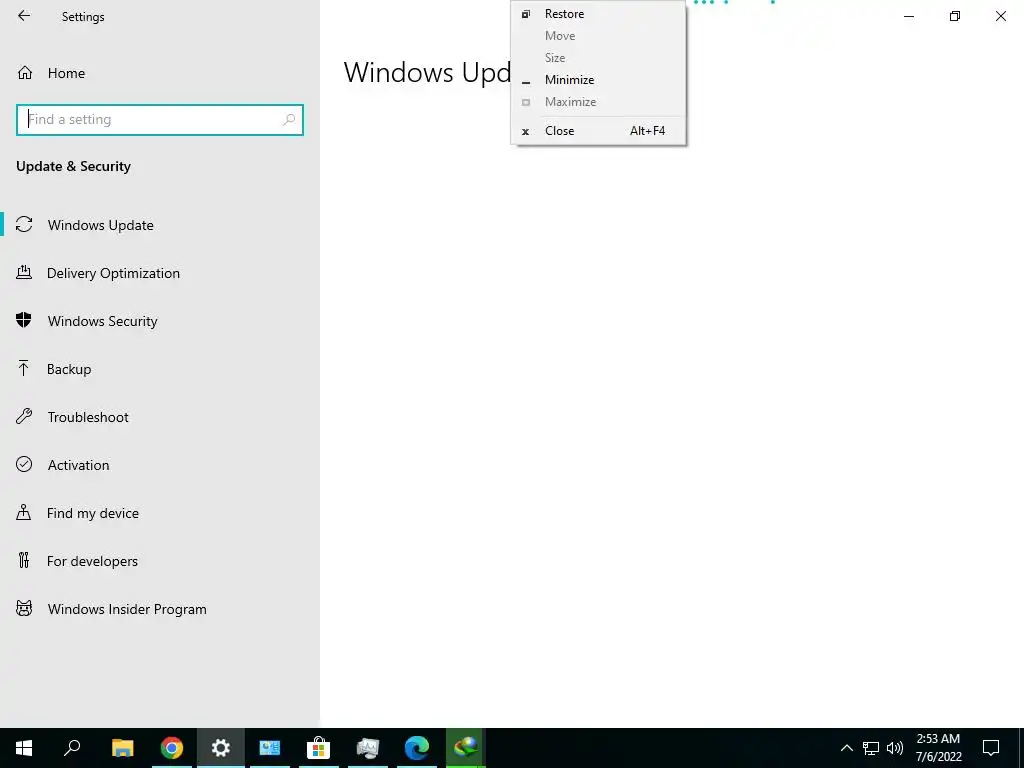This screenshot has height=768, width=1024.
Task: Open For developers settings
Action: coord(159,561)
